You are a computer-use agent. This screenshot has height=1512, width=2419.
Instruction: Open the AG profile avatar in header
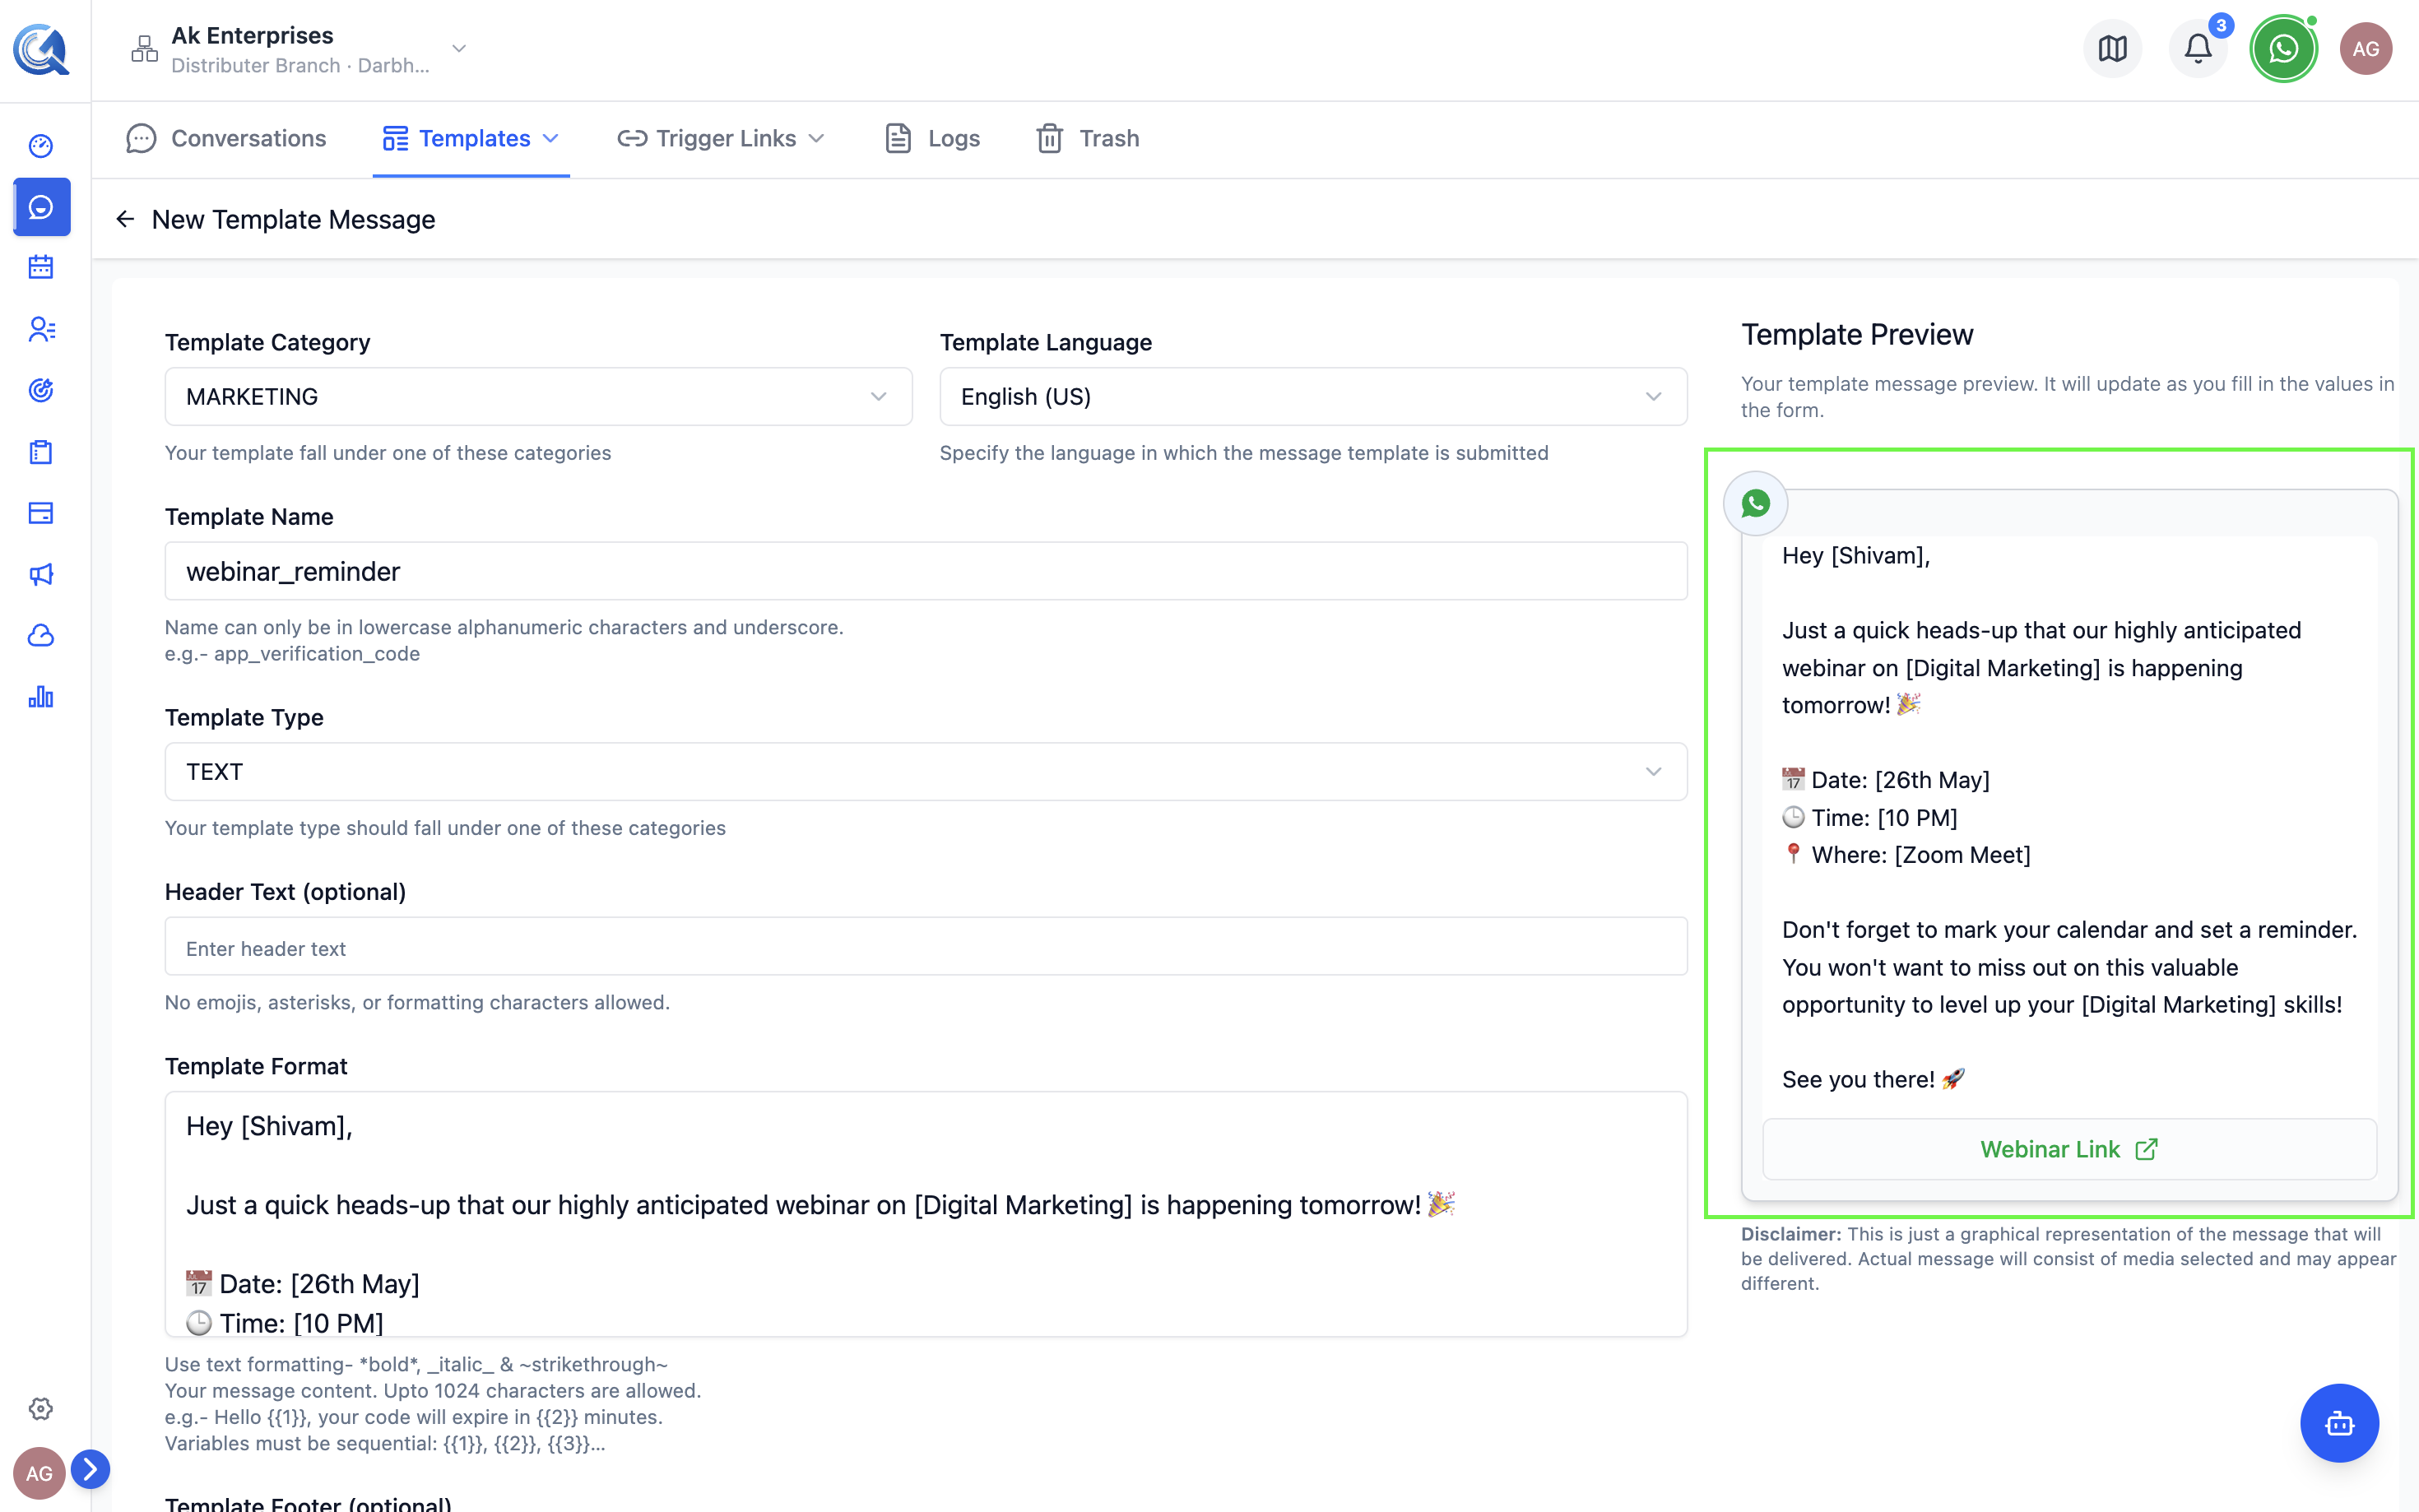pyautogui.click(x=2365, y=48)
